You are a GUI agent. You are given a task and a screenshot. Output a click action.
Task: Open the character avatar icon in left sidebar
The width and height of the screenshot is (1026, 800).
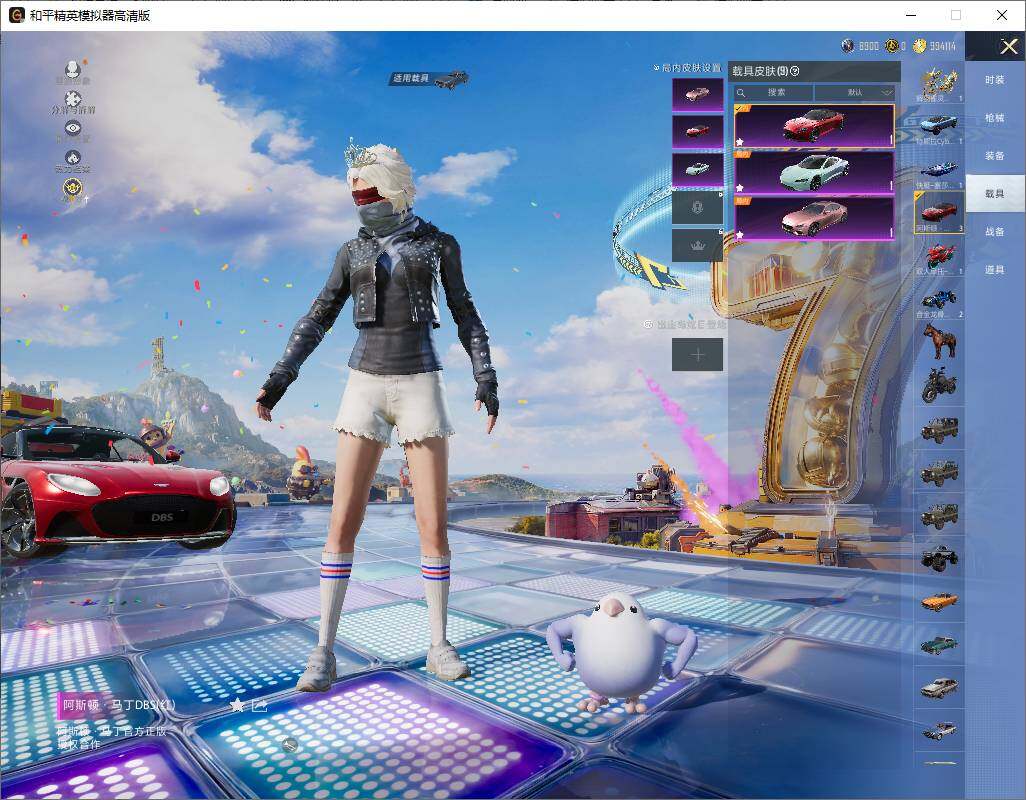73,69
